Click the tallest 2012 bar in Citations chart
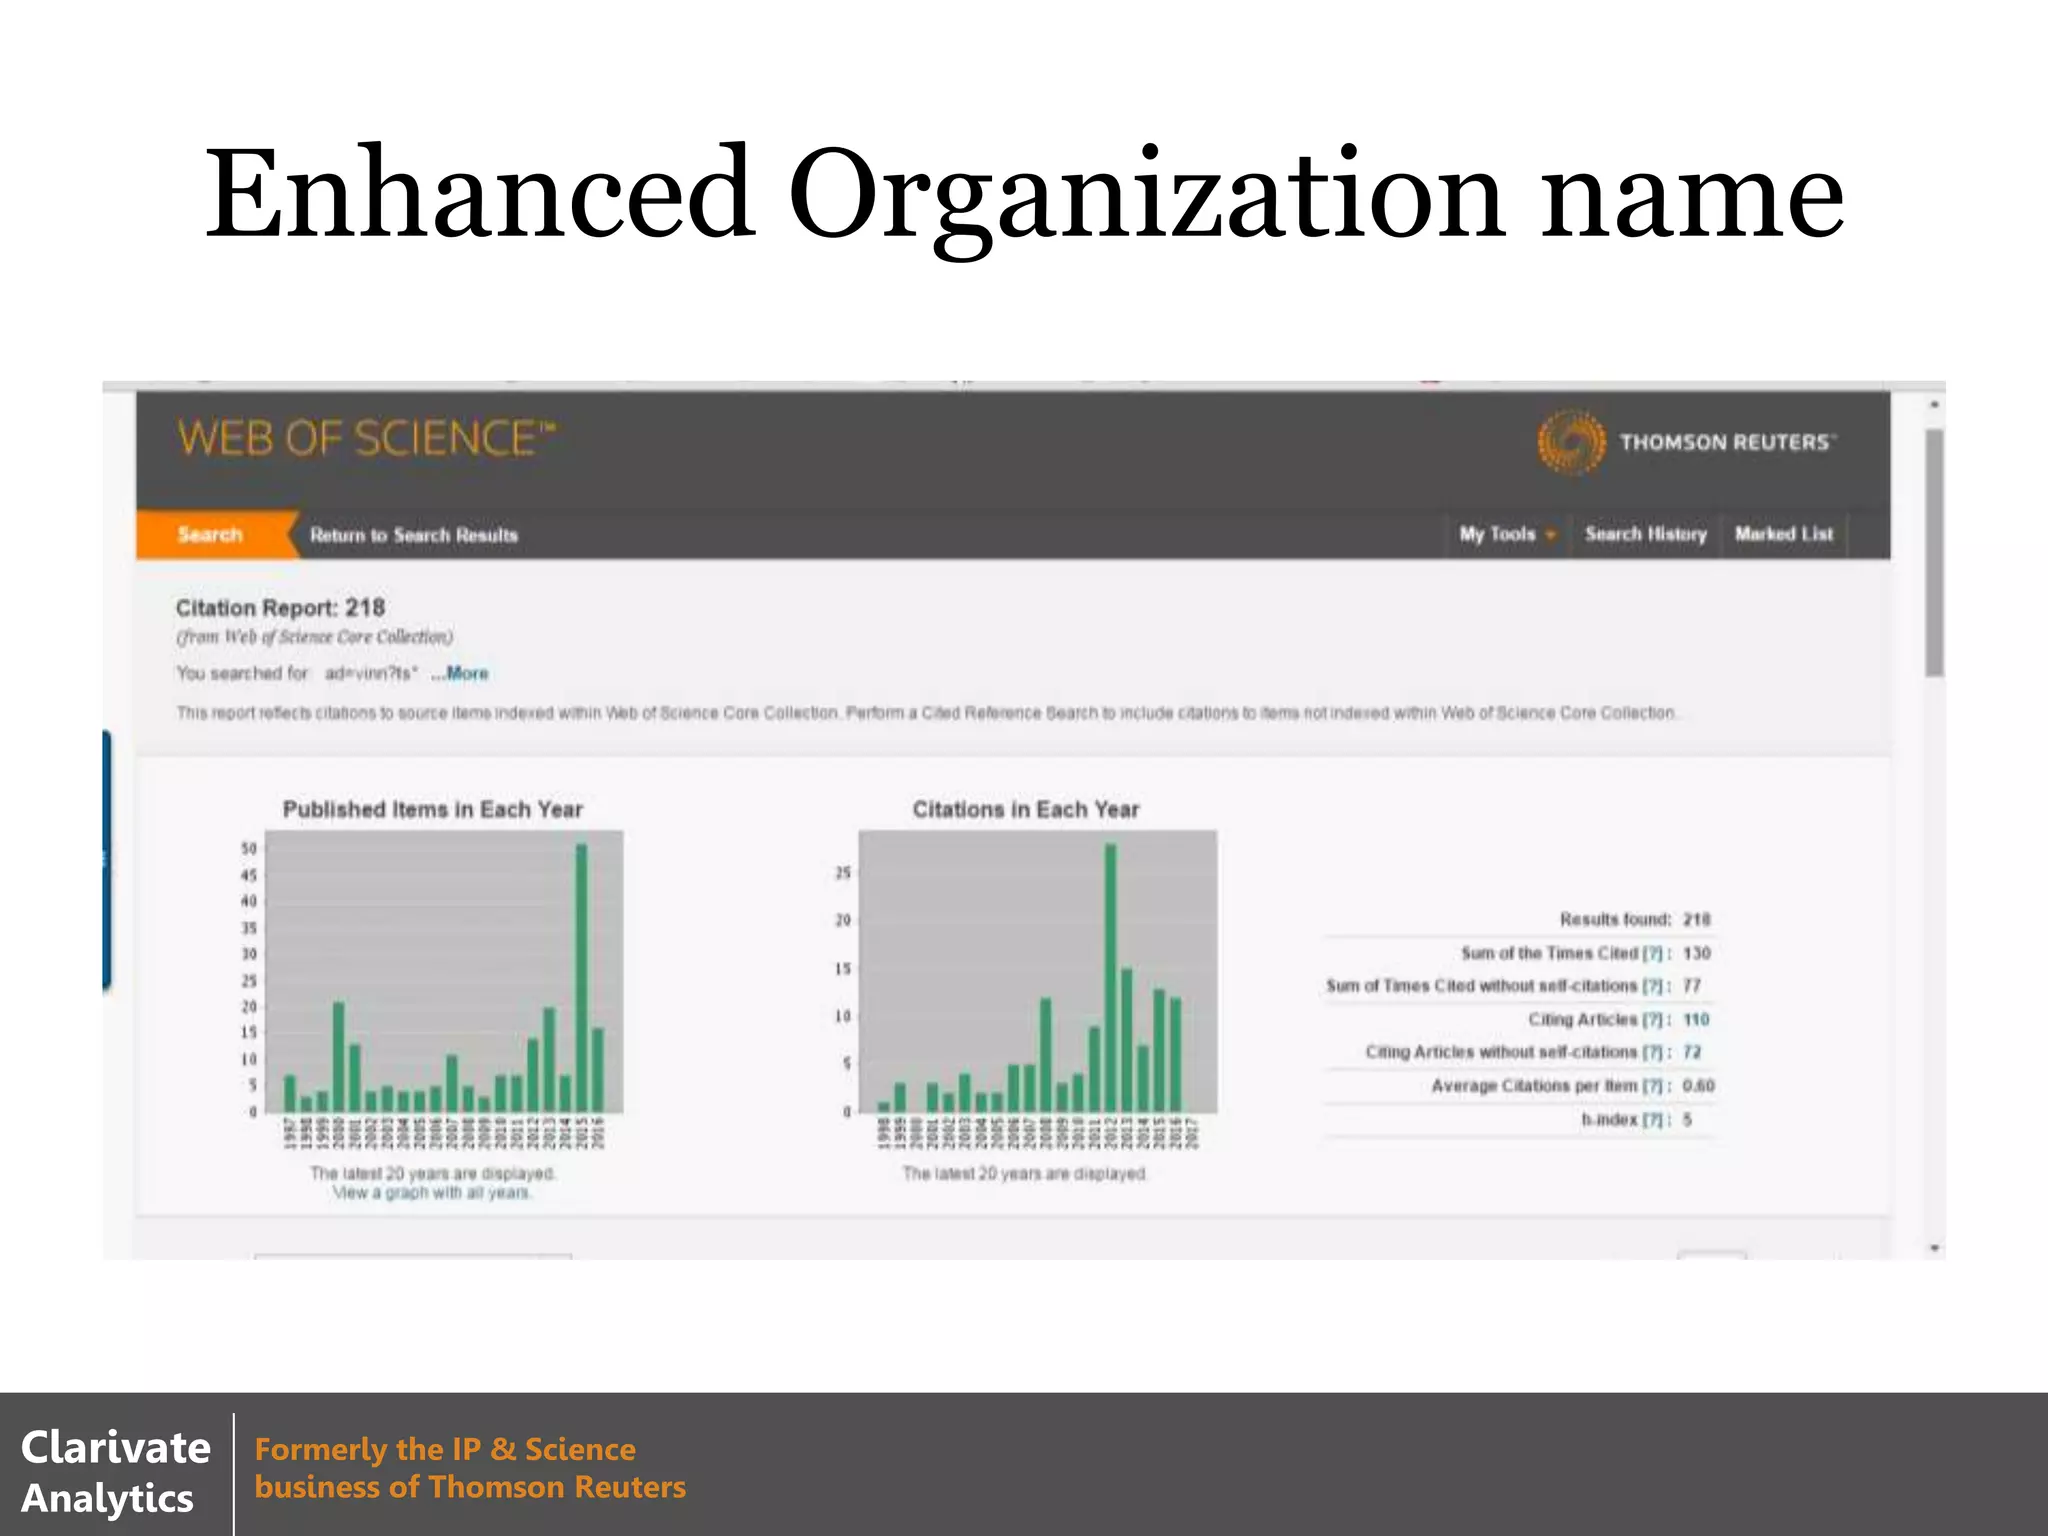The height and width of the screenshot is (1536, 2048). pyautogui.click(x=1110, y=978)
